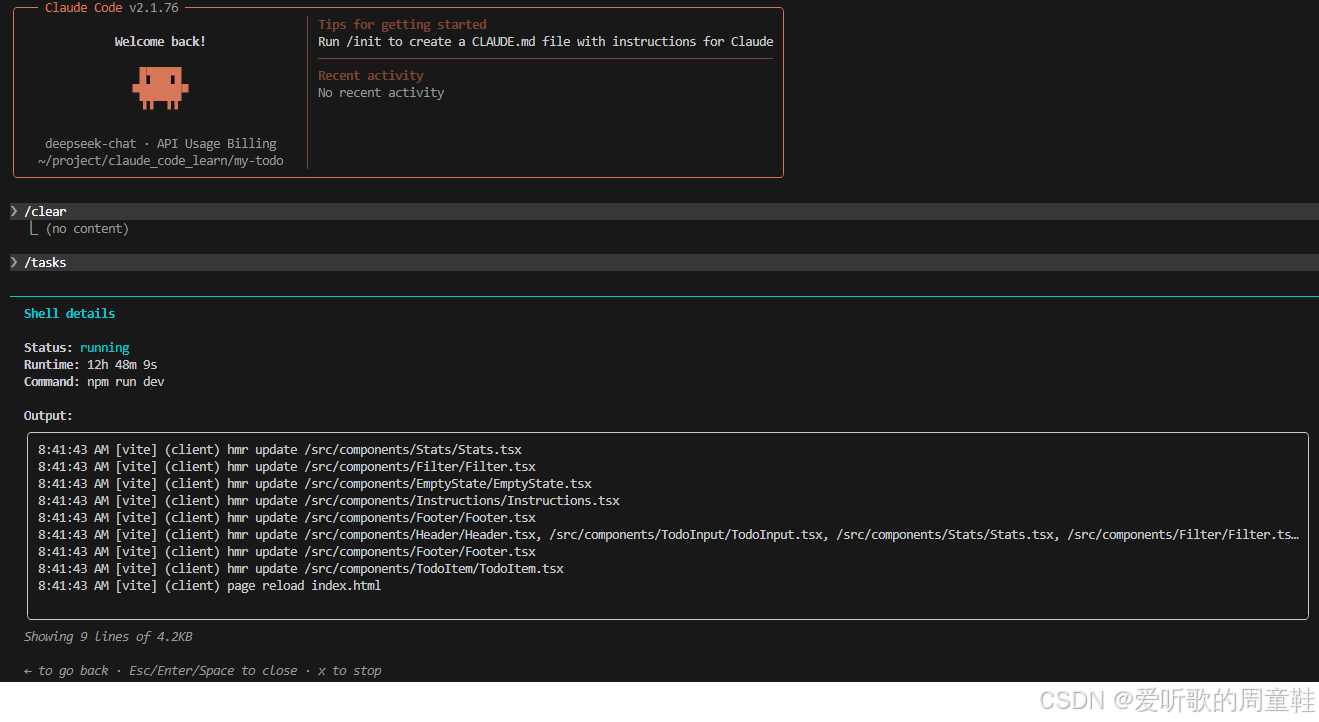Image resolution: width=1319 pixels, height=722 pixels.
Task: Click the /tasks command line
Action: [x=664, y=262]
